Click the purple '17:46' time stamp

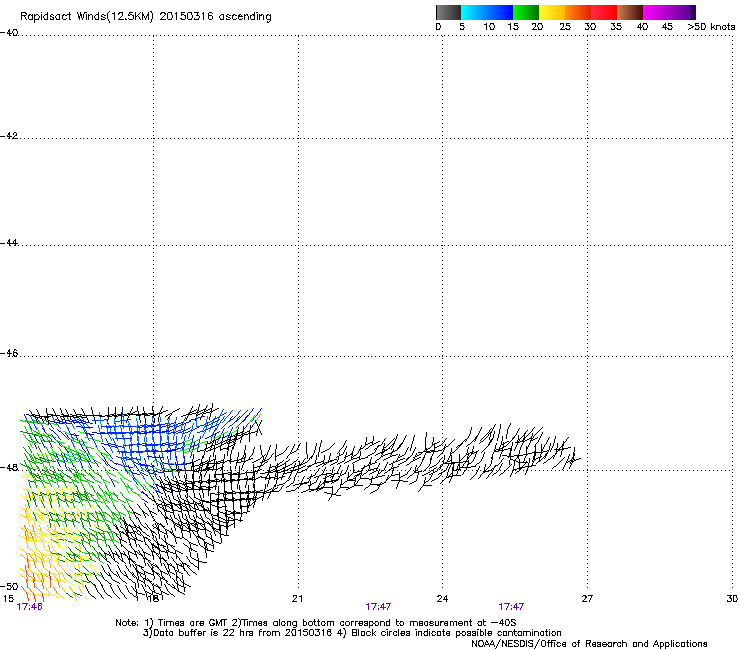[29, 607]
